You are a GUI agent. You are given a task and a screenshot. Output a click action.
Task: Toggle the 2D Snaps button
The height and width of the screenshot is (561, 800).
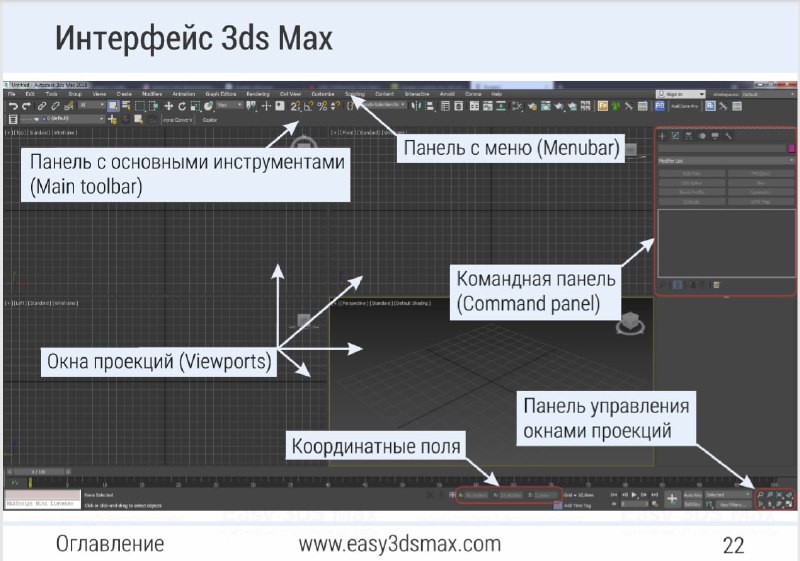click(x=295, y=106)
